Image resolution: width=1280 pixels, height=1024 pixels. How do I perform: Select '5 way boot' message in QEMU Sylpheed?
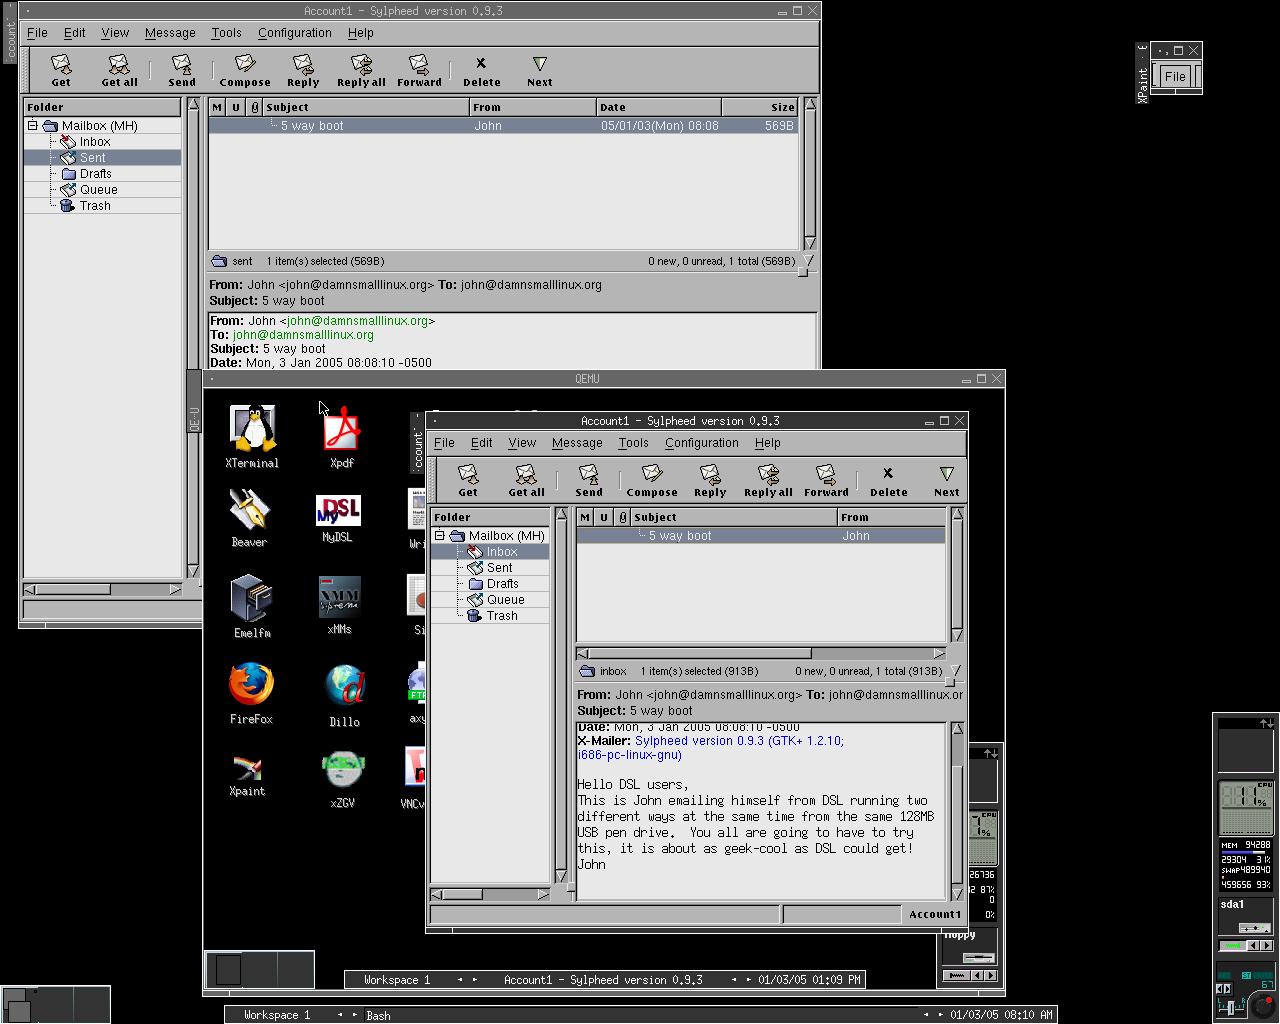[761, 536]
